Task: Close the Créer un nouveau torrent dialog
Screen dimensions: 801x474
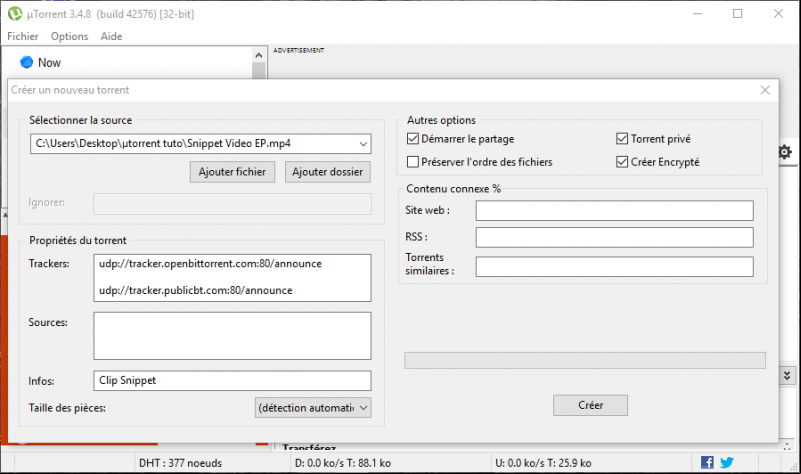Action: [765, 90]
